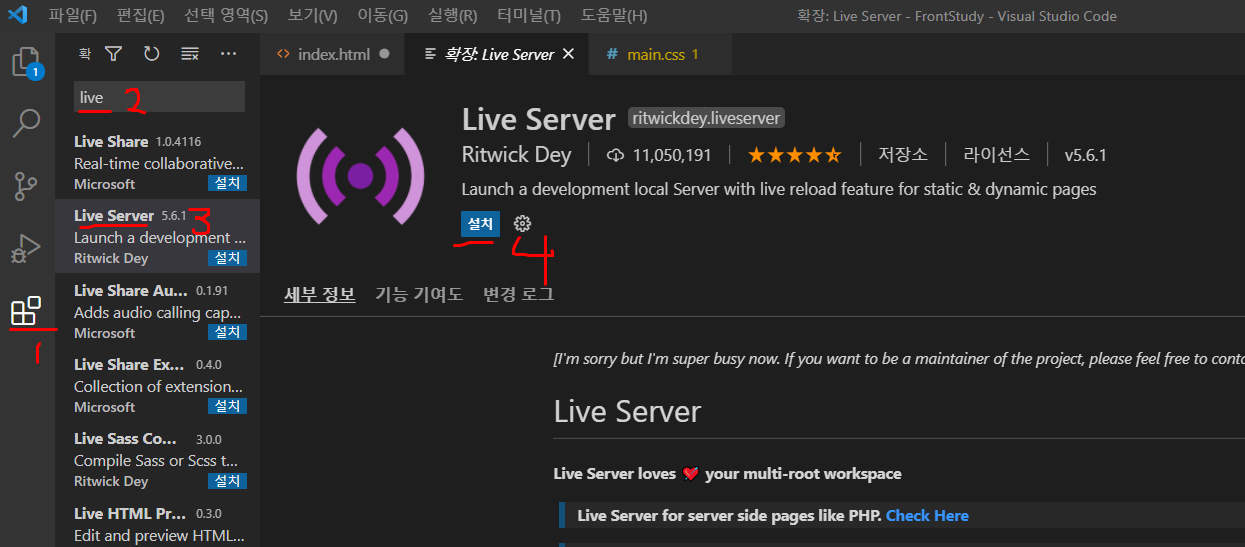The width and height of the screenshot is (1245, 547).
Task: Open extensions panel more actions menu
Action: click(x=229, y=53)
